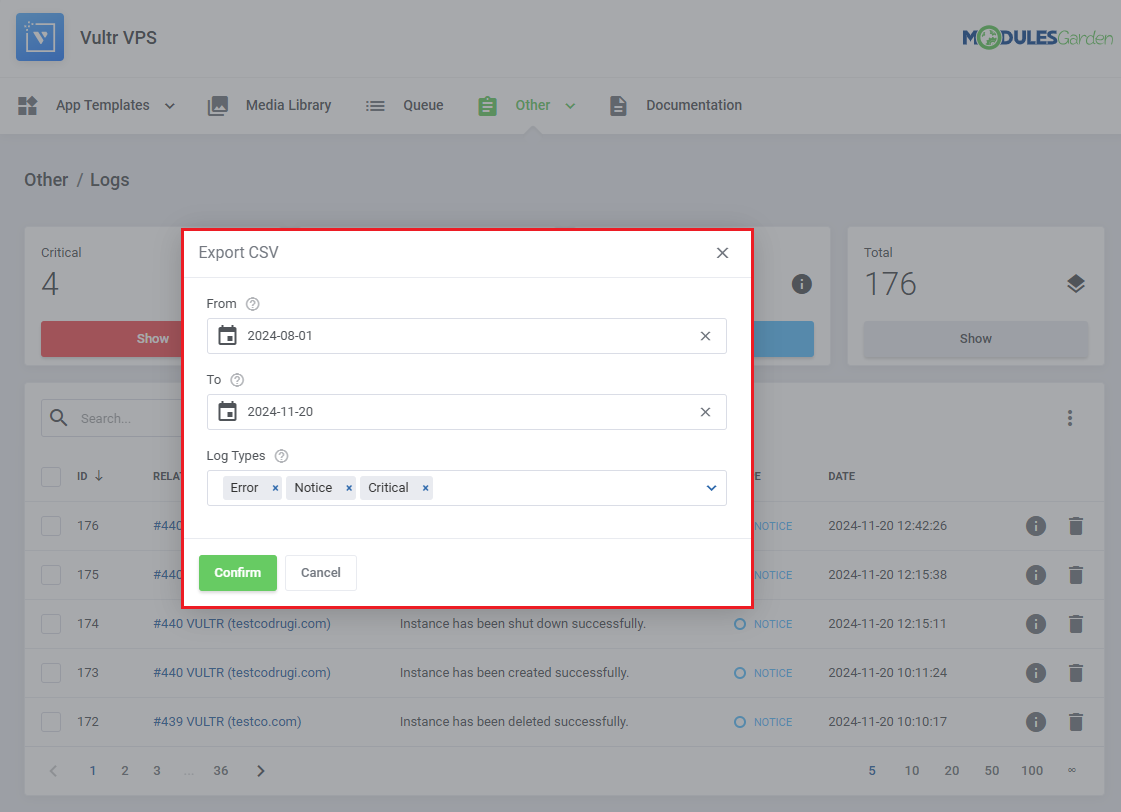Delete log entry 174 with trash icon
Image resolution: width=1121 pixels, height=812 pixels.
pyautogui.click(x=1075, y=624)
